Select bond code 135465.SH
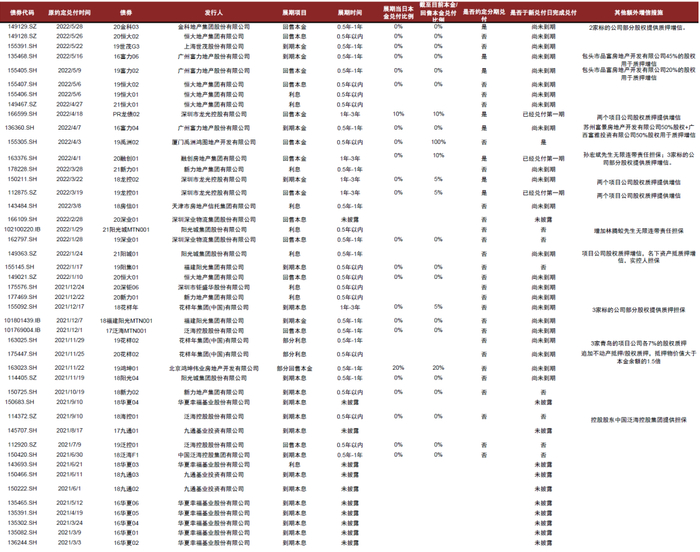Screen dimensions: 700x552 [x=22, y=503]
